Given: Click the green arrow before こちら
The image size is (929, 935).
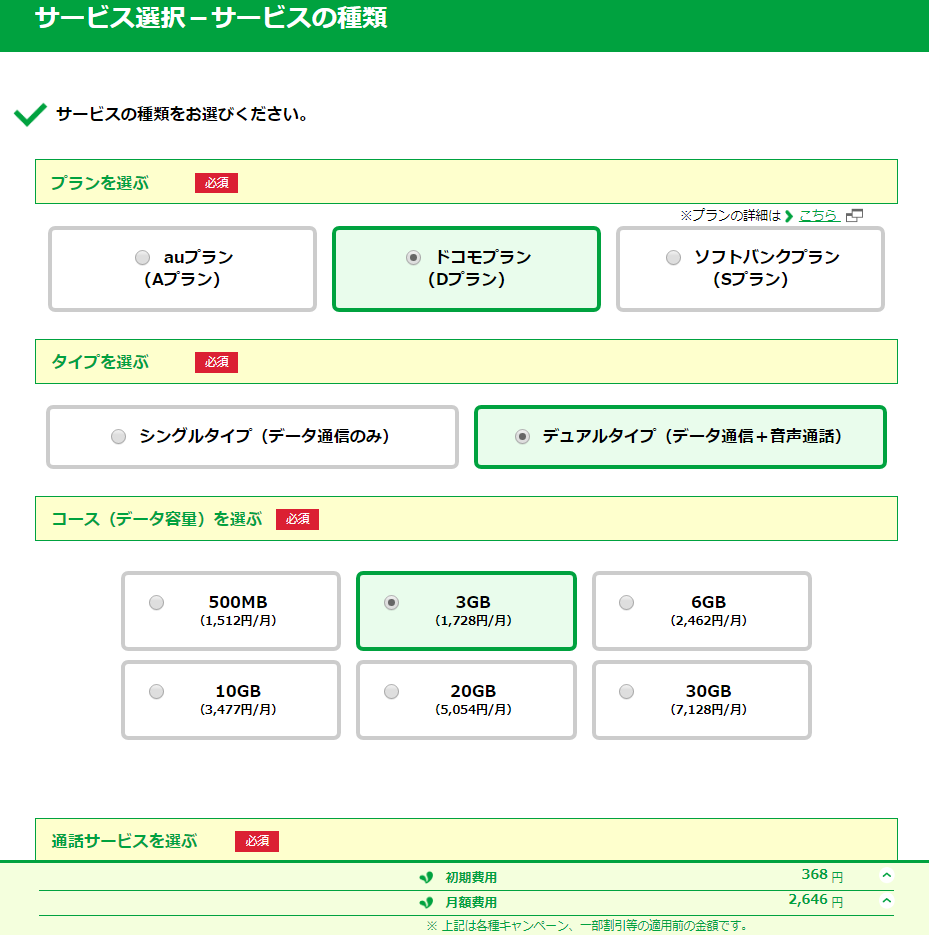Looking at the screenshot, I should [x=789, y=216].
